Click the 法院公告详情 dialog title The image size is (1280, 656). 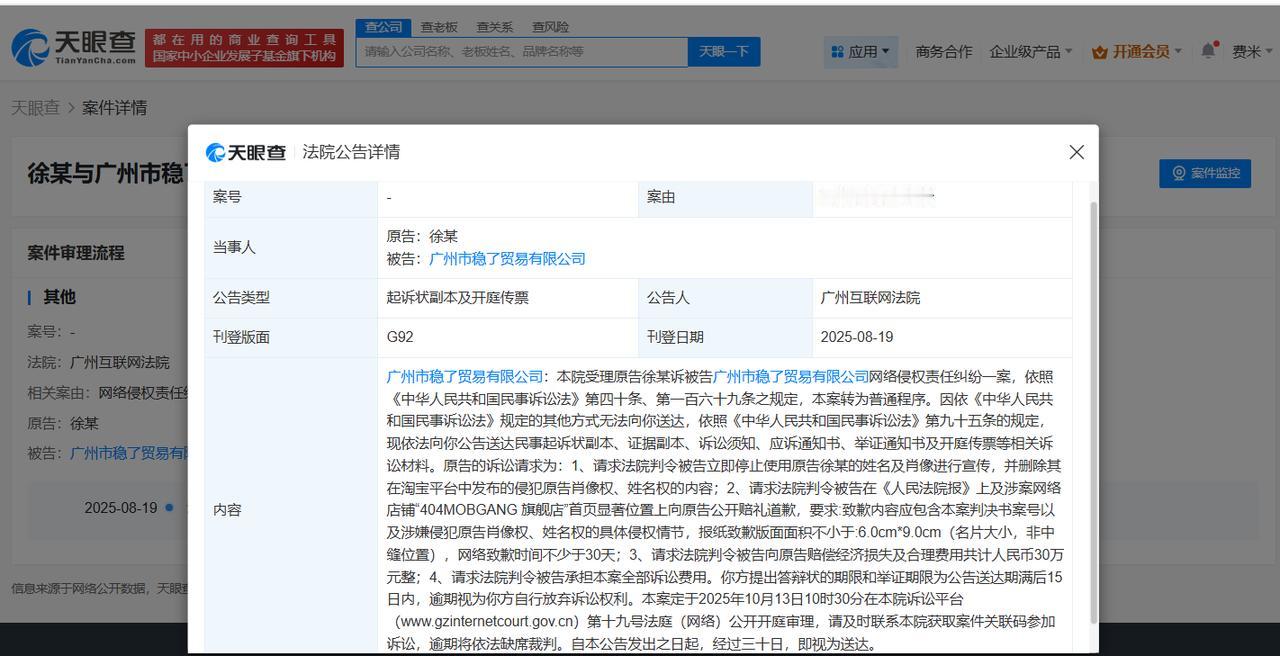tap(351, 152)
